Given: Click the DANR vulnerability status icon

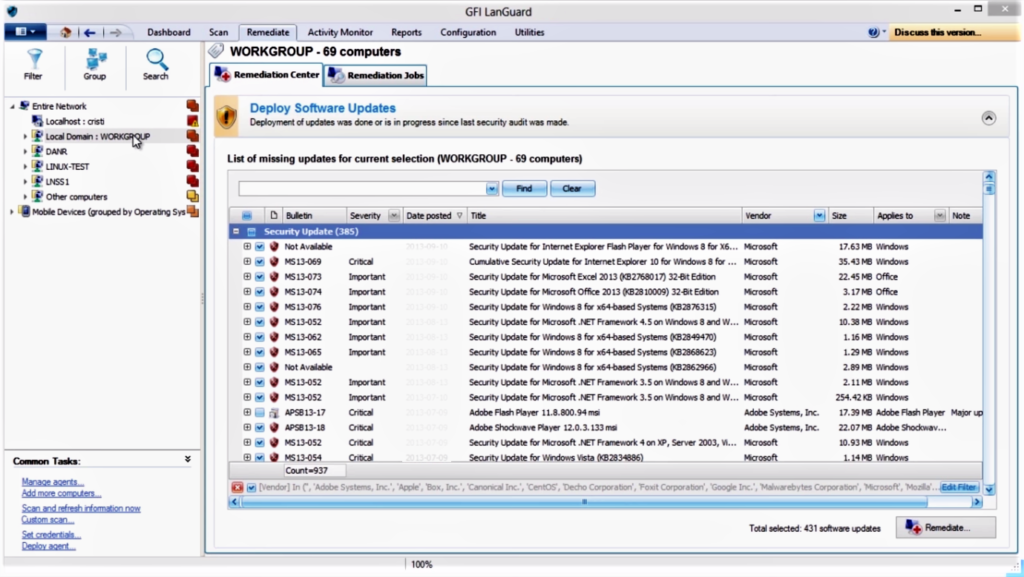Looking at the screenshot, I should coord(192,151).
